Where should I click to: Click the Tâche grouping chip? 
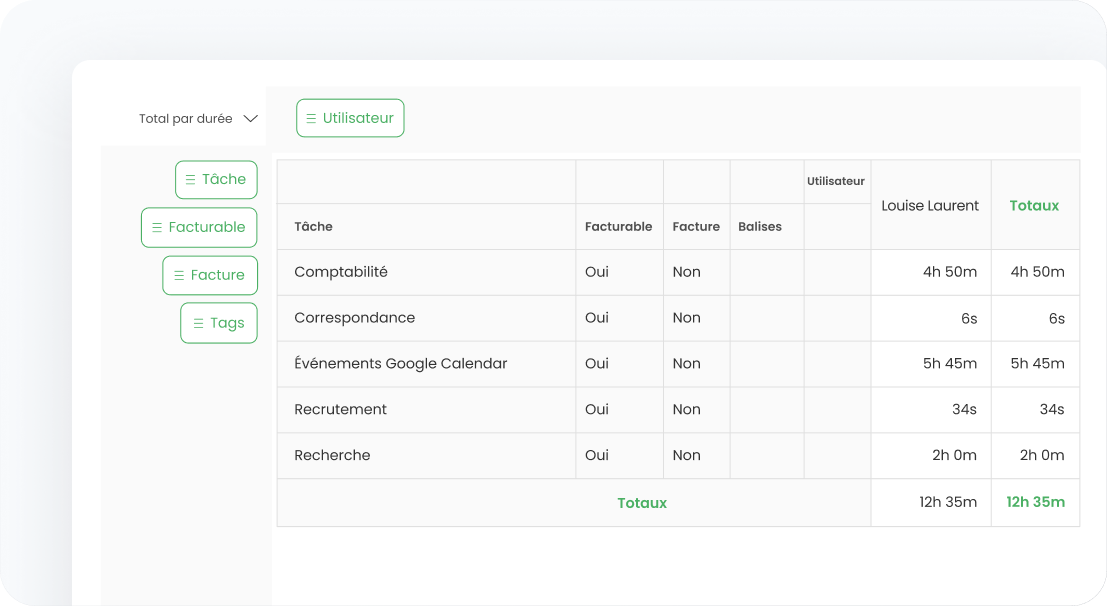216,179
